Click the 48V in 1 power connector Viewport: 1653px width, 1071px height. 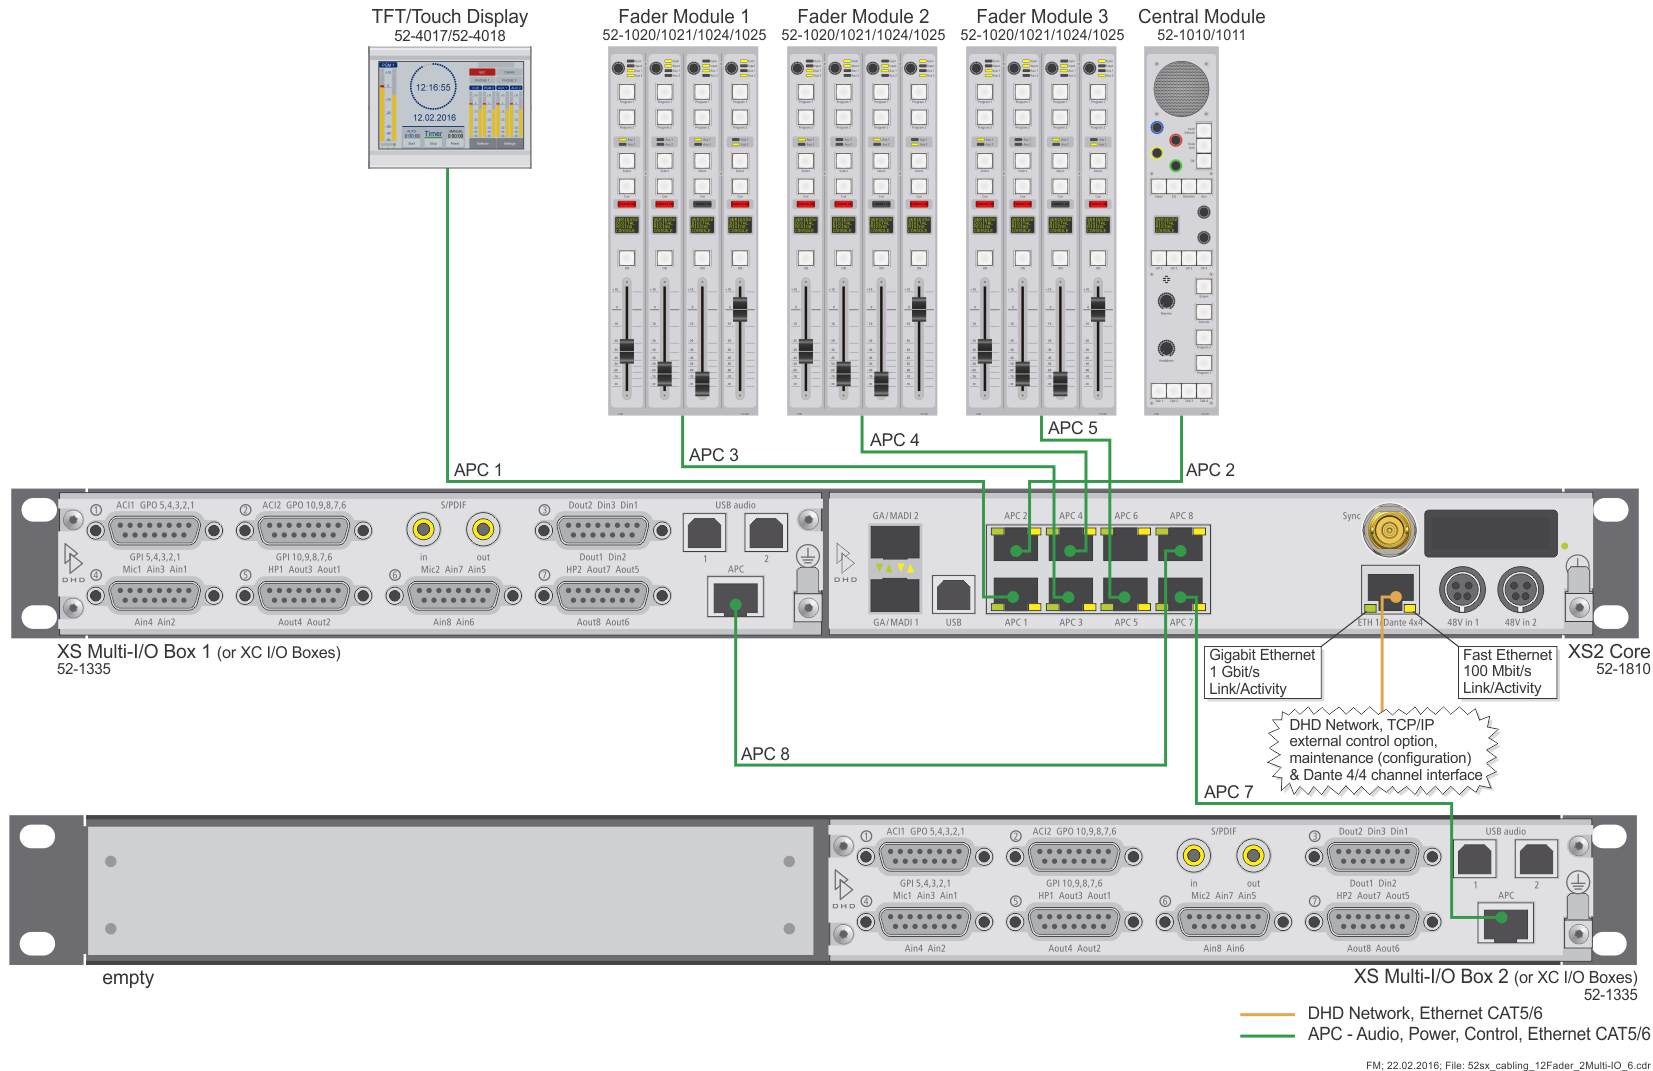click(x=1462, y=589)
